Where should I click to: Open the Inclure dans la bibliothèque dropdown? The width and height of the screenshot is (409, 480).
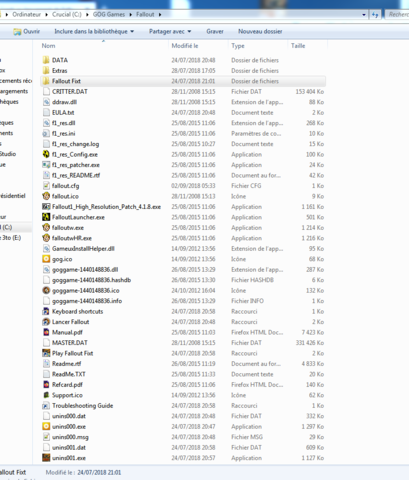pos(94,31)
